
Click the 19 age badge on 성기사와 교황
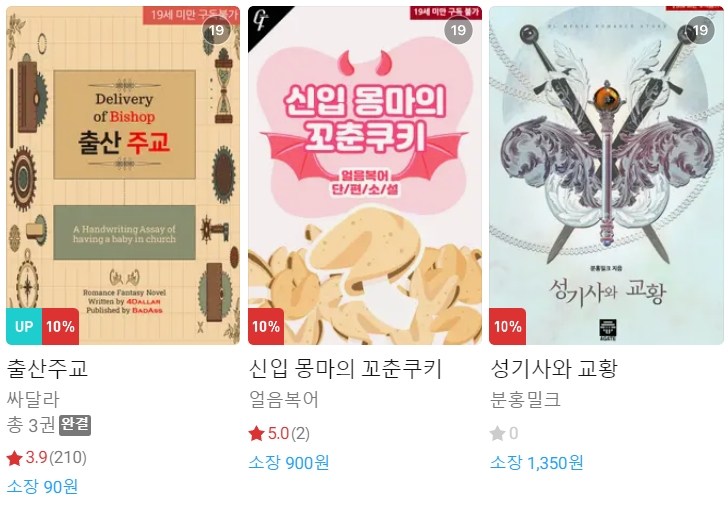click(x=700, y=31)
